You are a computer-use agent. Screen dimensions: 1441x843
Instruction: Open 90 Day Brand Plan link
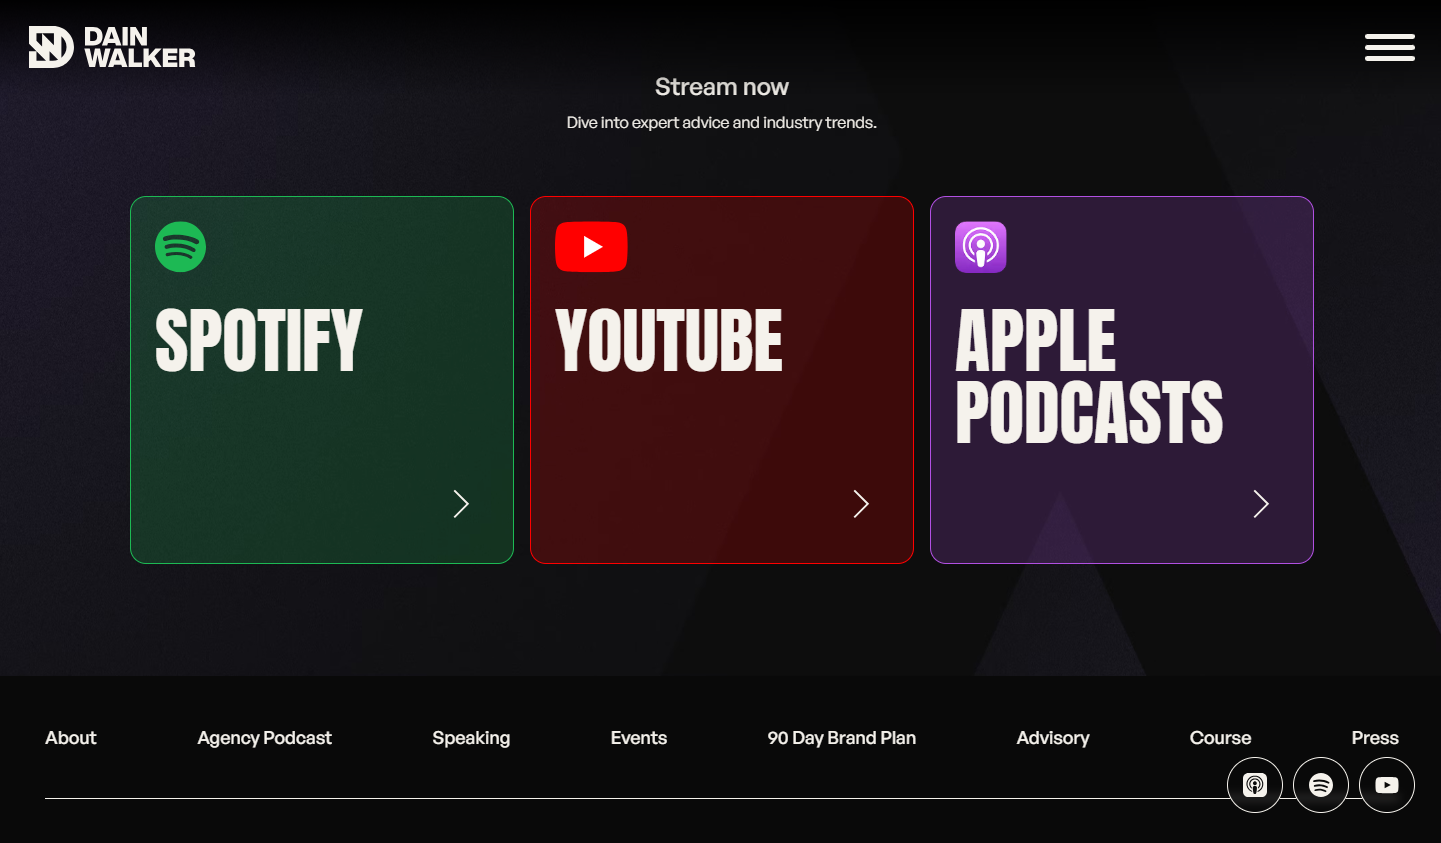tap(842, 738)
